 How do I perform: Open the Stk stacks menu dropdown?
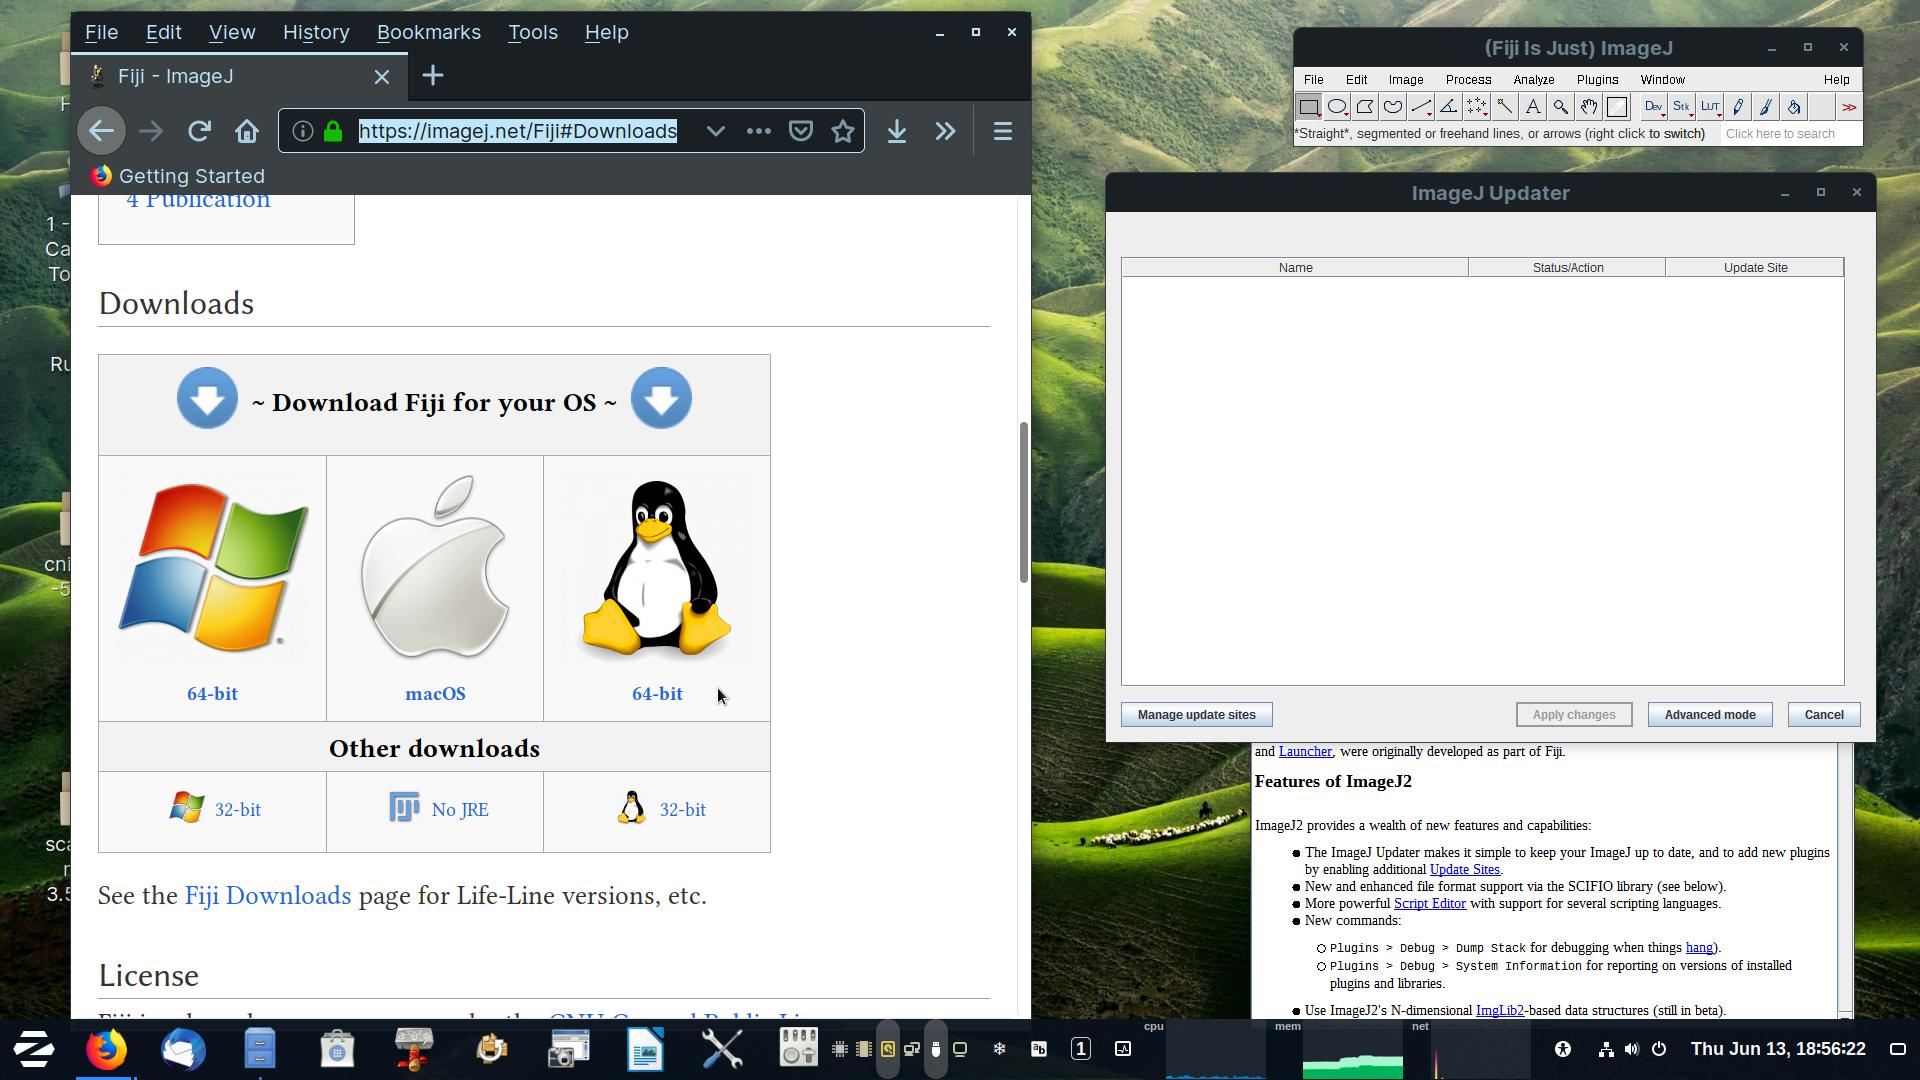point(1682,107)
